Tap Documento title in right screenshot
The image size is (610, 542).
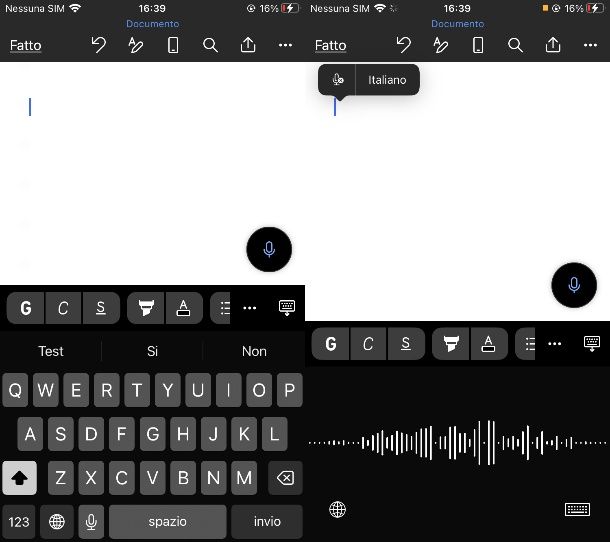458,24
